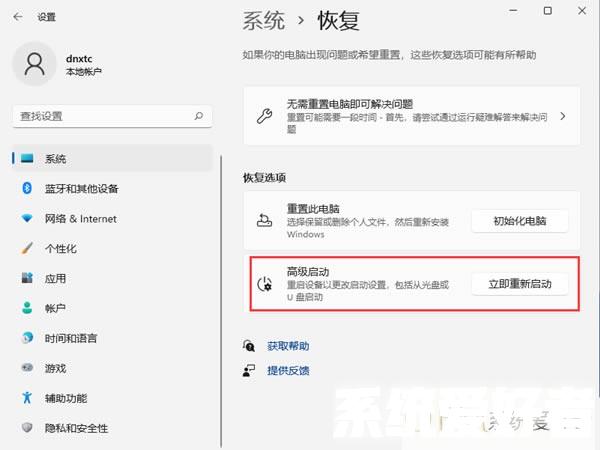600x450 pixels.
Task: Select 系统 in the sidebar
Action: click(55, 159)
